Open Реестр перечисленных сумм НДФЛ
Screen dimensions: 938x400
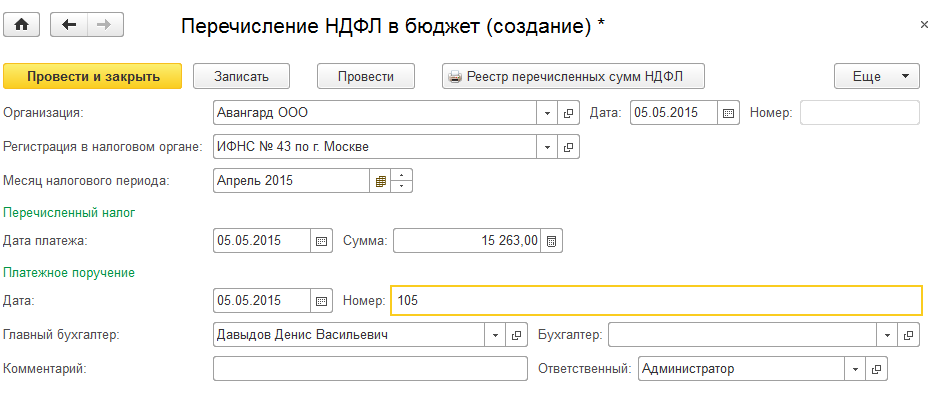click(574, 76)
